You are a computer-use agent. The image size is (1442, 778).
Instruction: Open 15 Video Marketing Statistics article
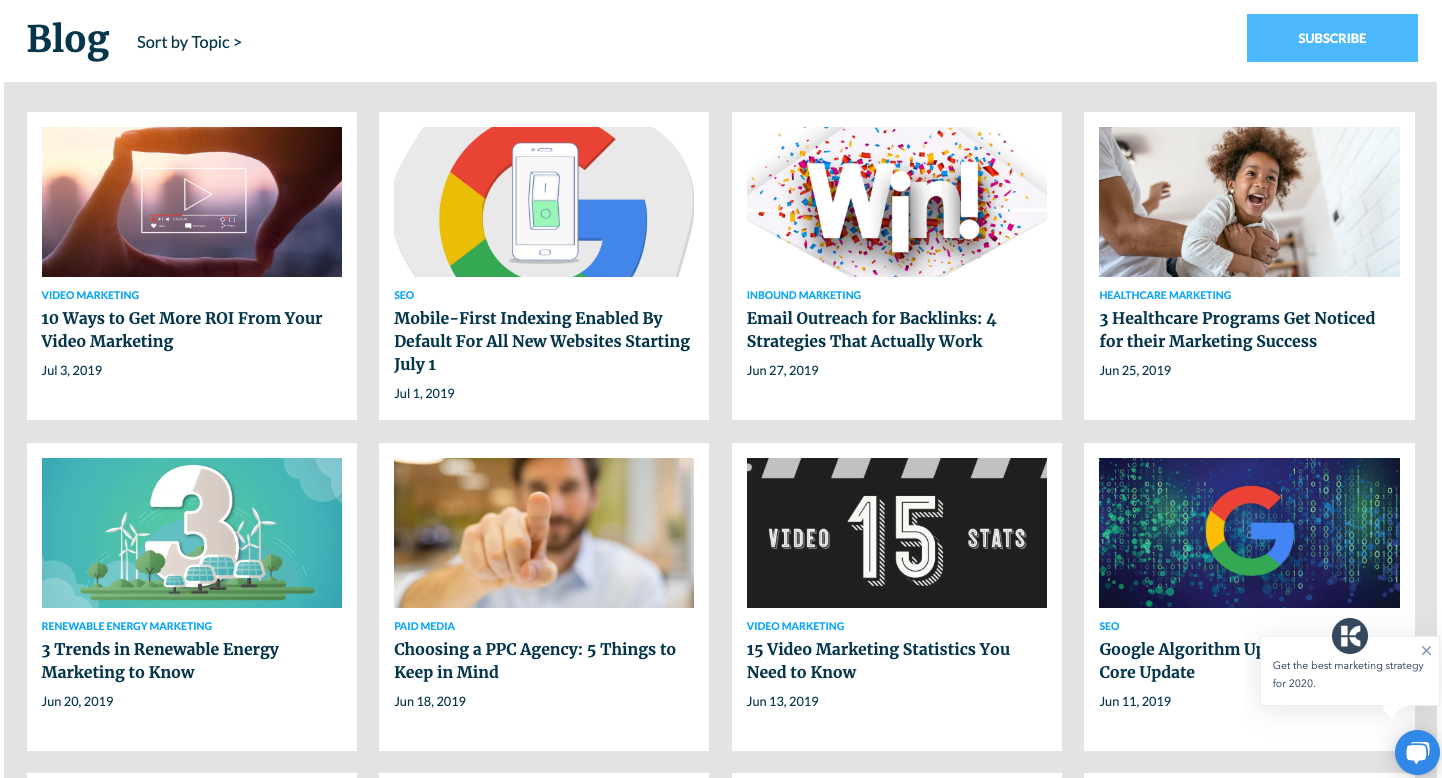(878, 661)
